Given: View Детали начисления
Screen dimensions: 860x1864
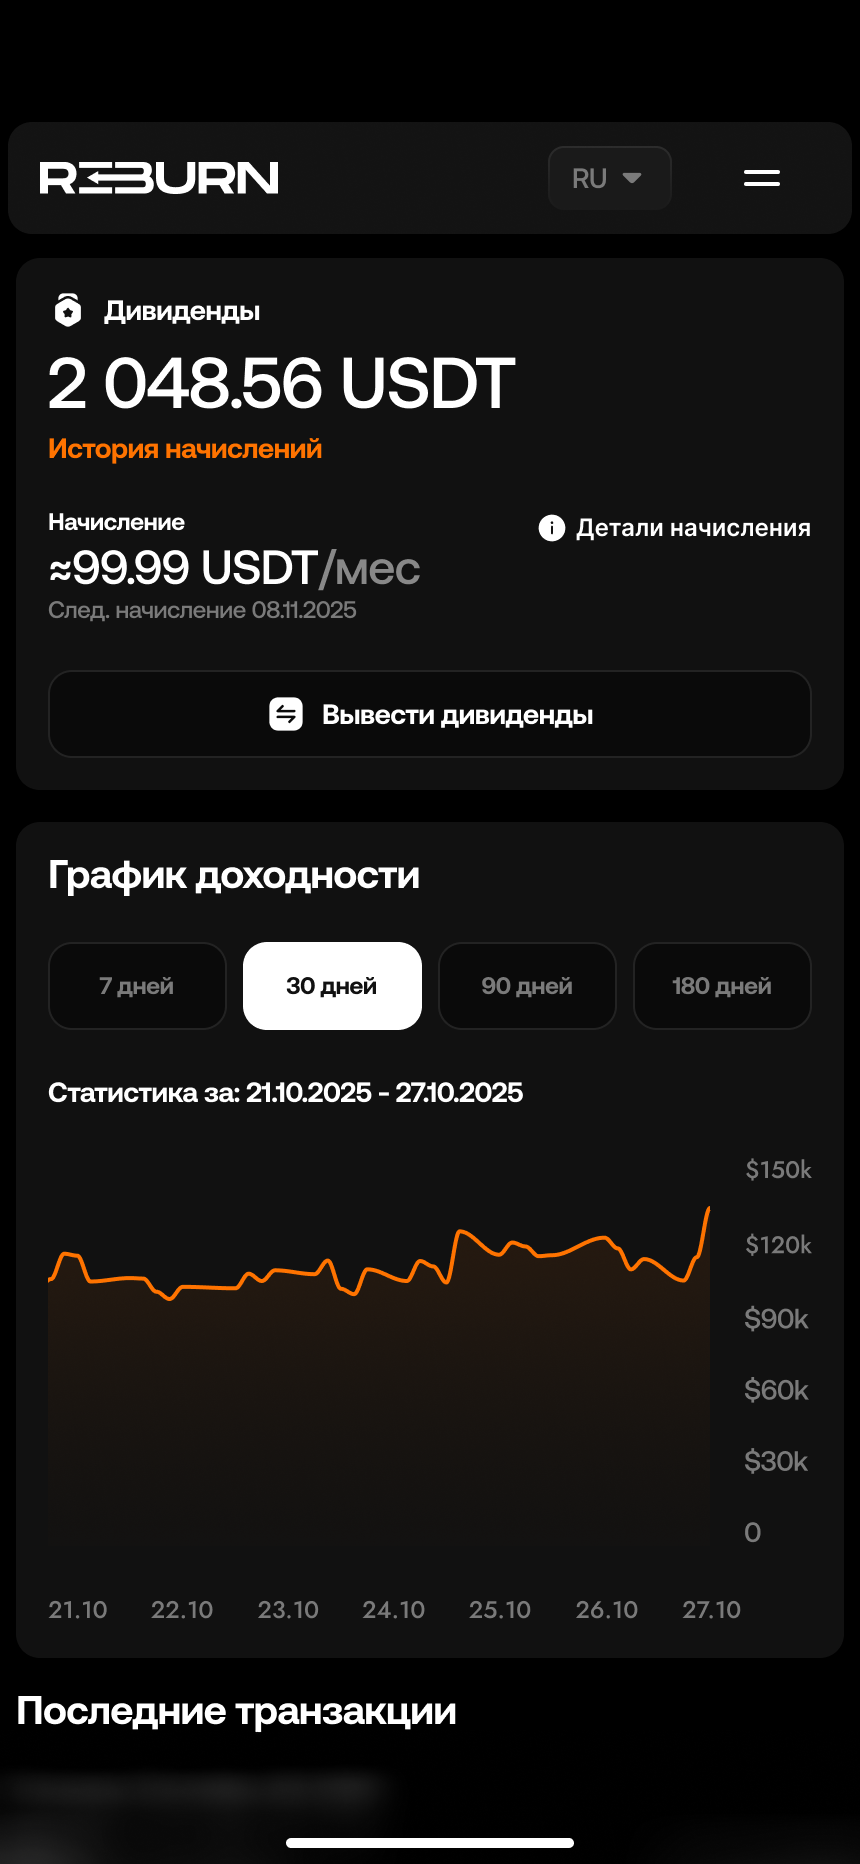Looking at the screenshot, I should click(x=693, y=528).
